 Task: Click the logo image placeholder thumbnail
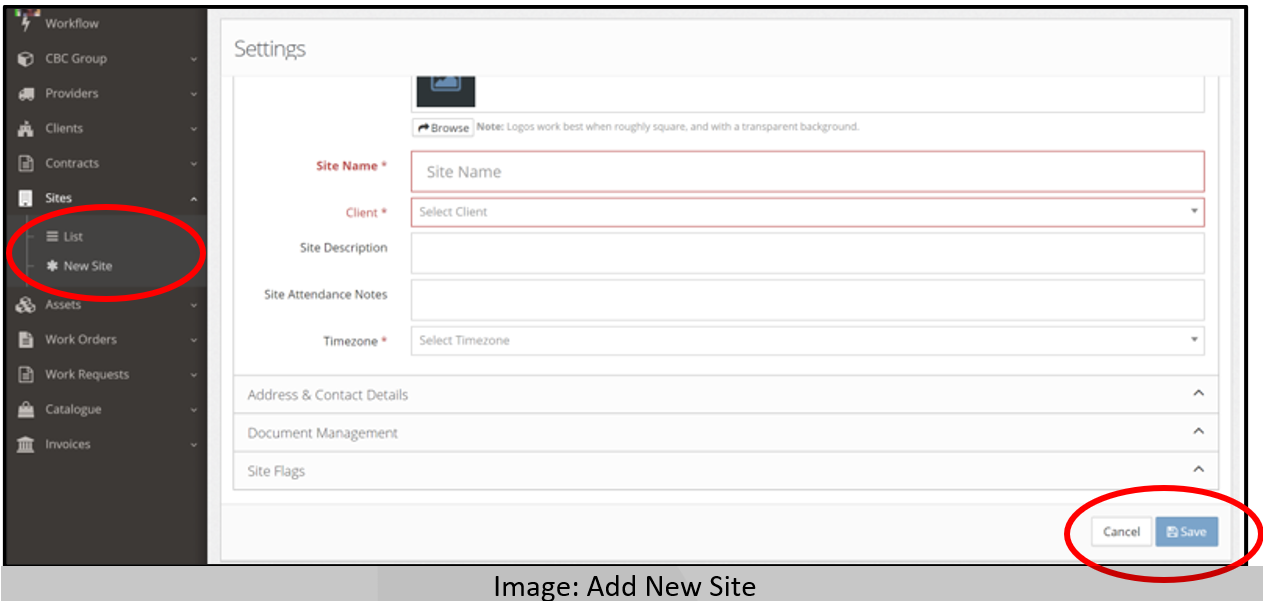coord(445,88)
